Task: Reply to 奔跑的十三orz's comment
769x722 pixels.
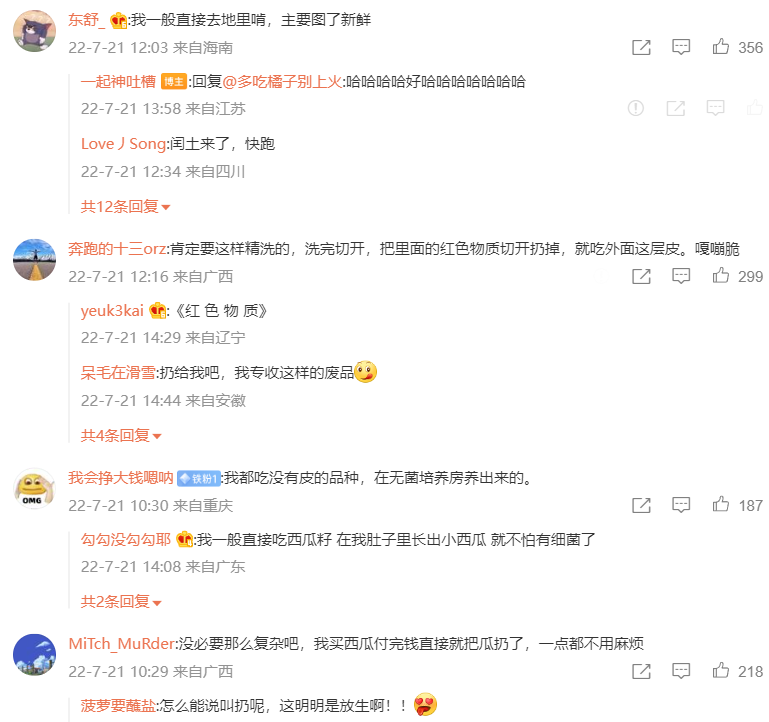Action: coord(681,276)
